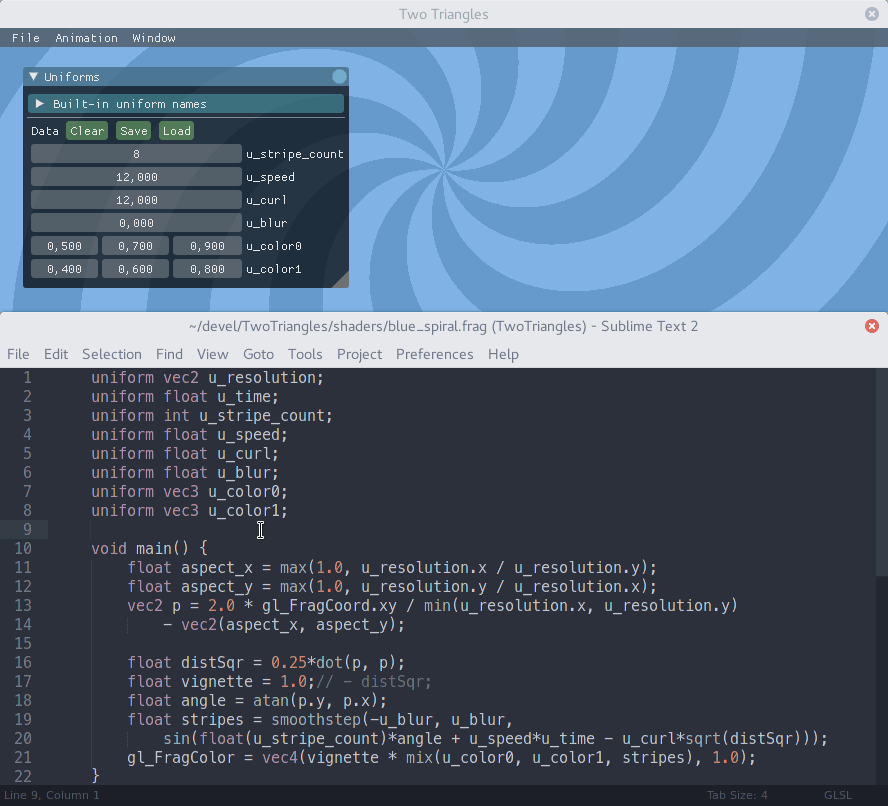Viewport: 888px width, 806px height.
Task: Click 'void main() {' on line 10
Action: [149, 548]
